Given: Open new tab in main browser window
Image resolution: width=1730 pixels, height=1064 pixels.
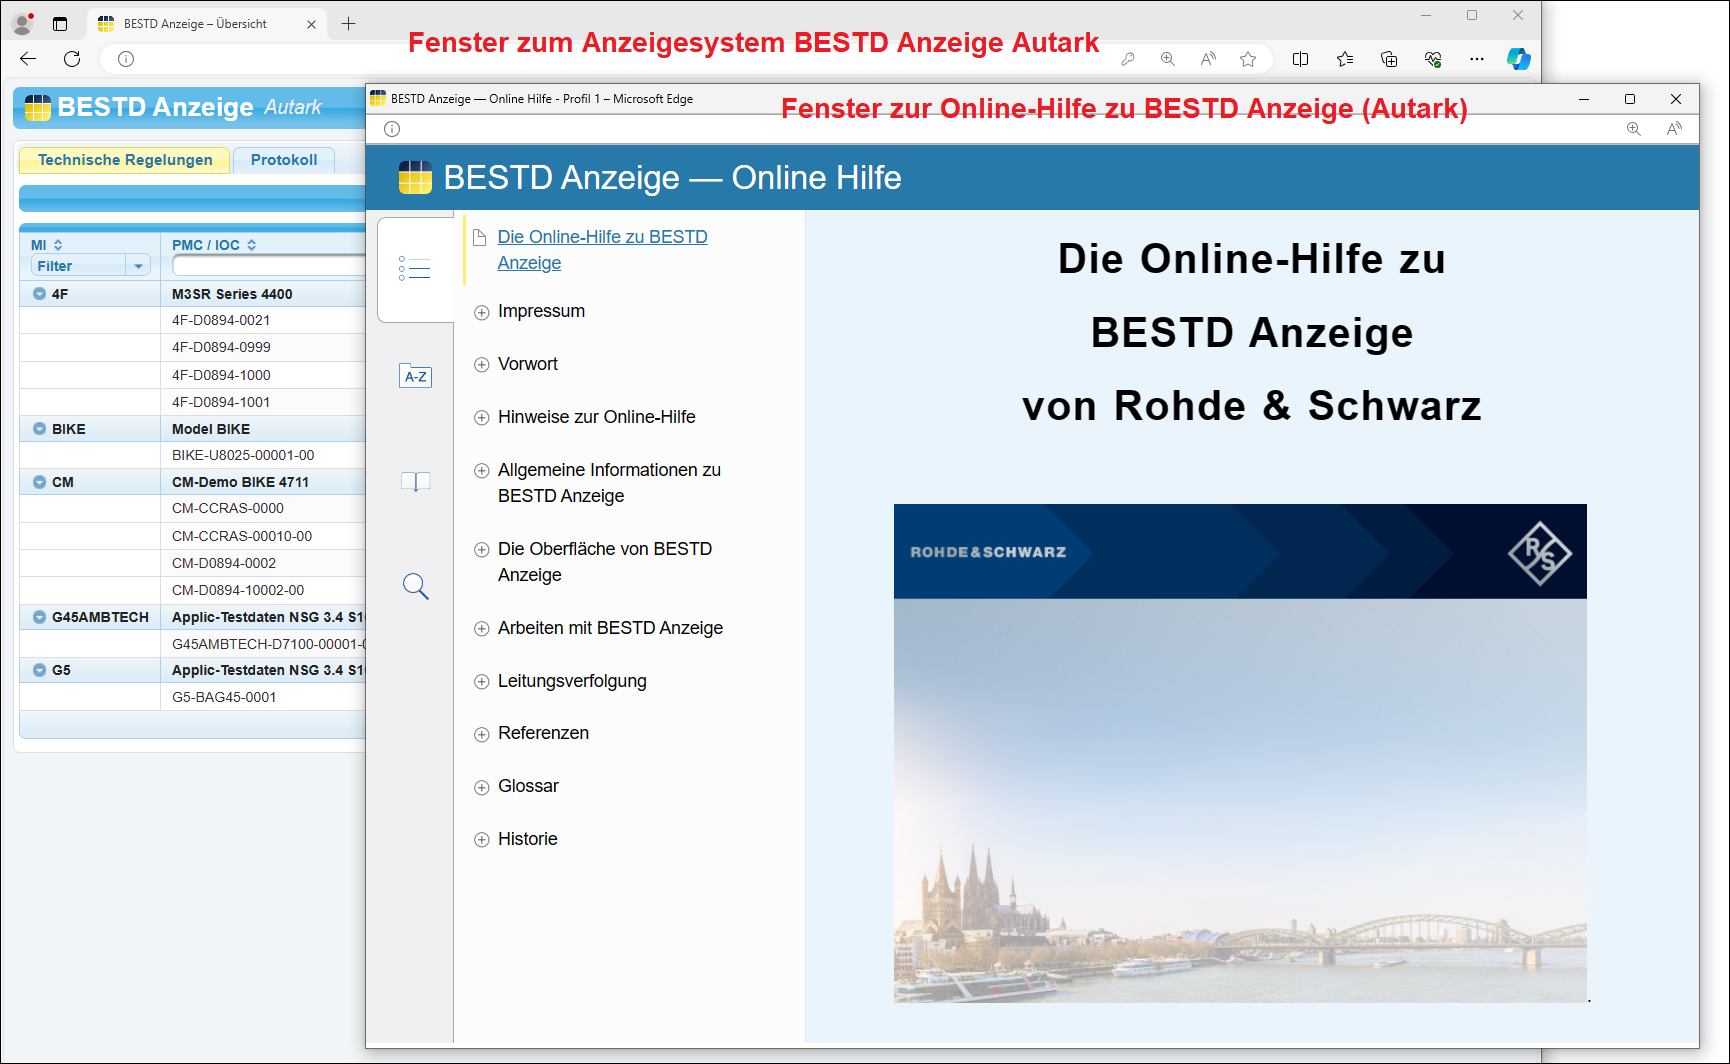Looking at the screenshot, I should pyautogui.click(x=348, y=24).
